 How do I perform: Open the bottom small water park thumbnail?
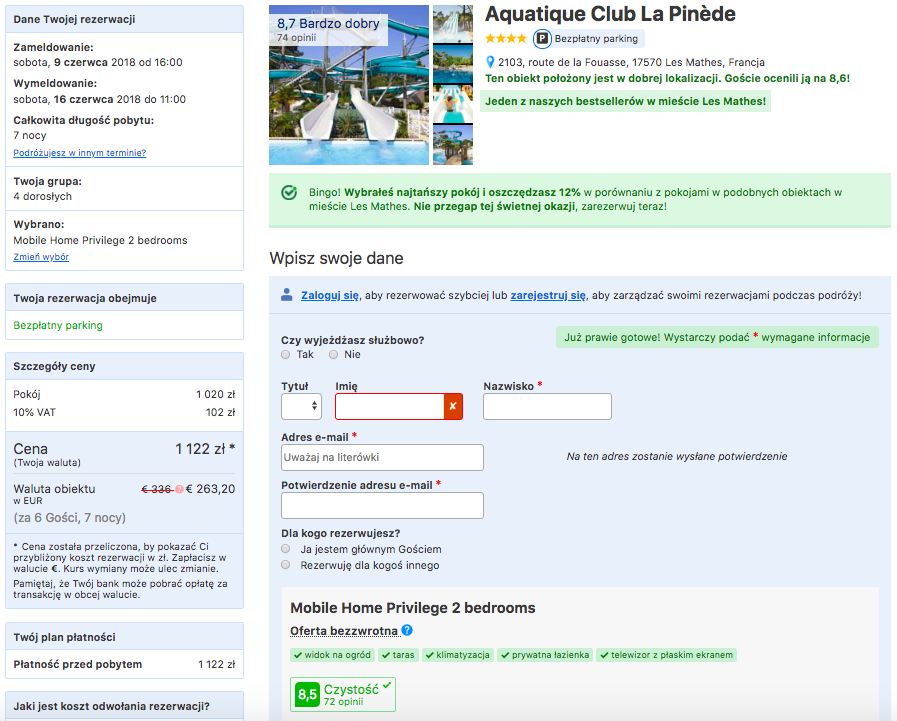point(453,145)
